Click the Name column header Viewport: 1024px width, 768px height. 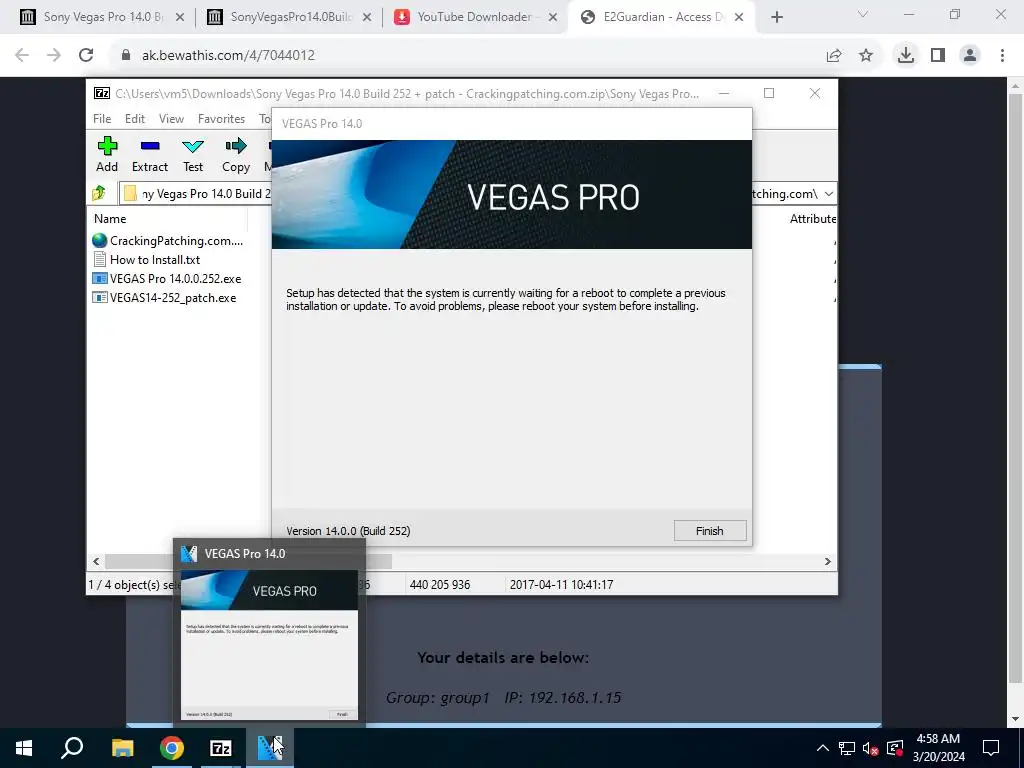coord(110,219)
